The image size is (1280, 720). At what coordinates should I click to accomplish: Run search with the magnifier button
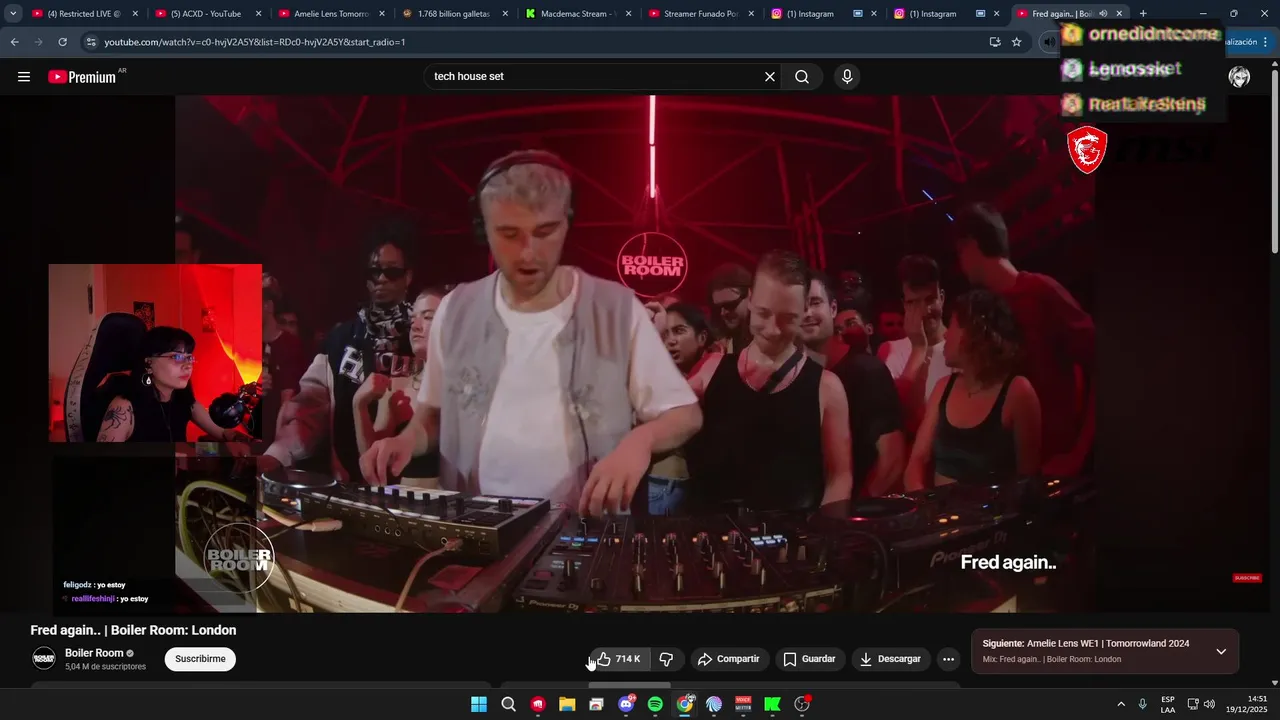pos(802,77)
